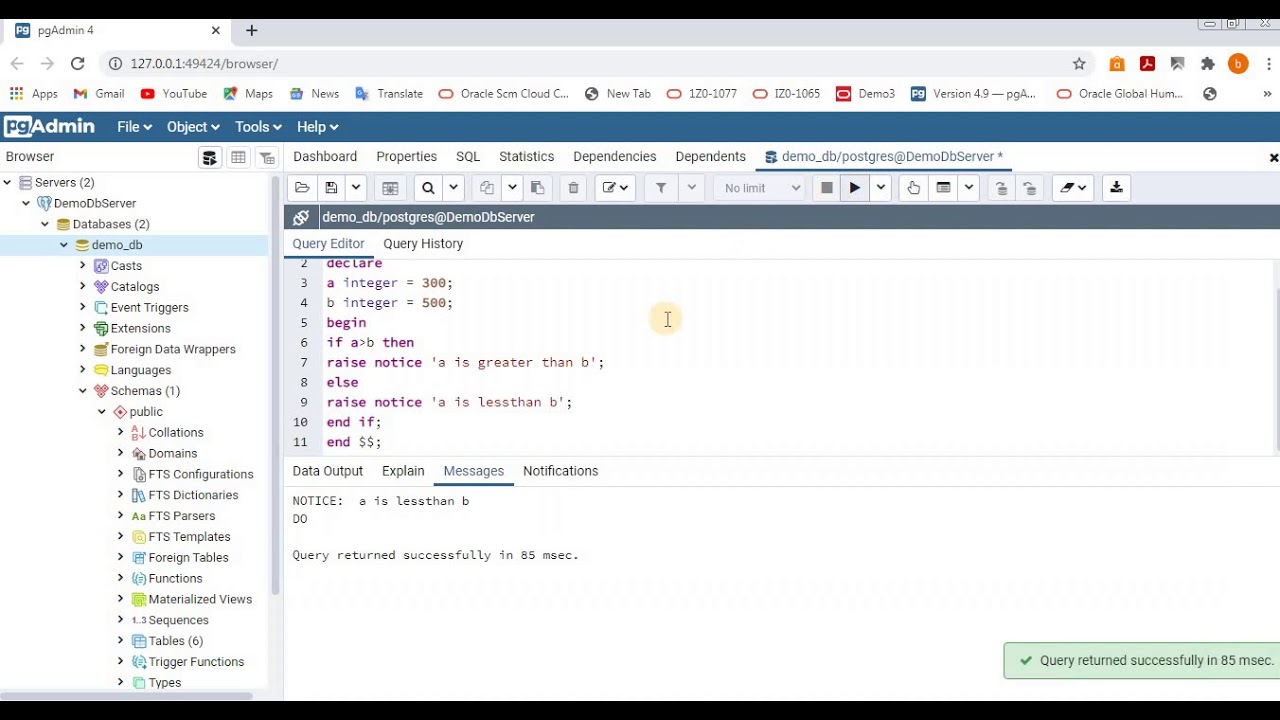Download query results as CSV
Viewport: 1280px width, 720px height.
point(1116,188)
